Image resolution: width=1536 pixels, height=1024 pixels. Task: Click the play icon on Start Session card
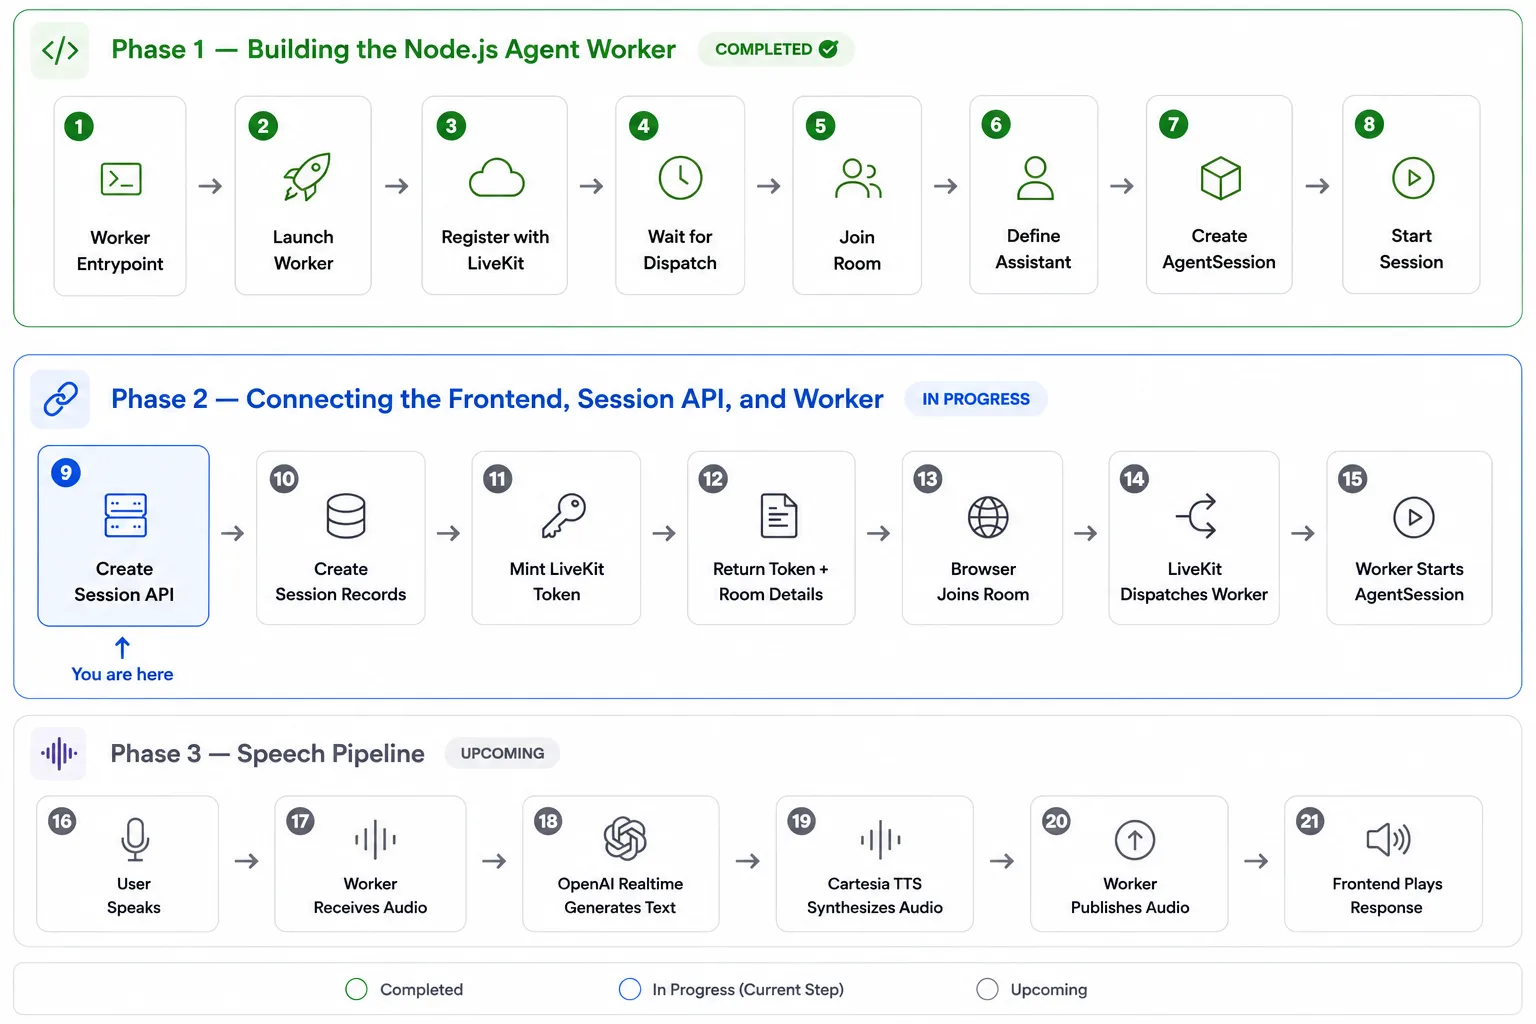(1413, 178)
